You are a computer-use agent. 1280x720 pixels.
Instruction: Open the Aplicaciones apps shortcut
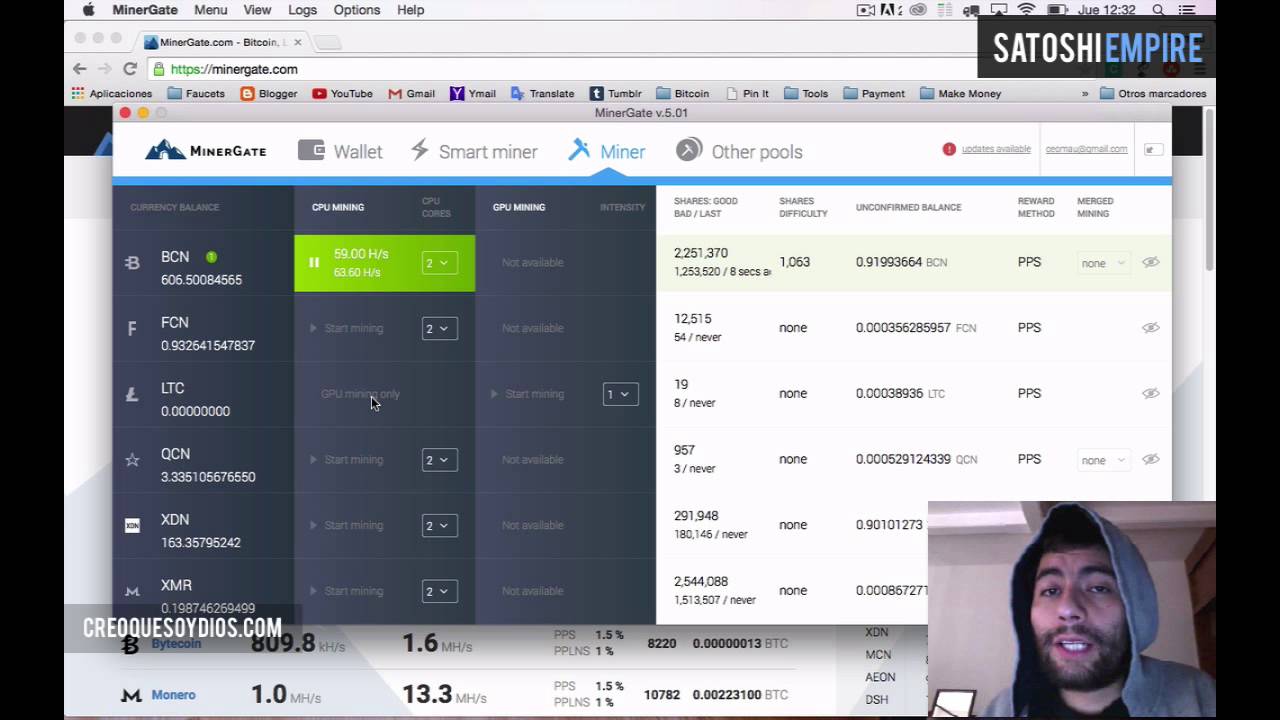[x=111, y=93]
